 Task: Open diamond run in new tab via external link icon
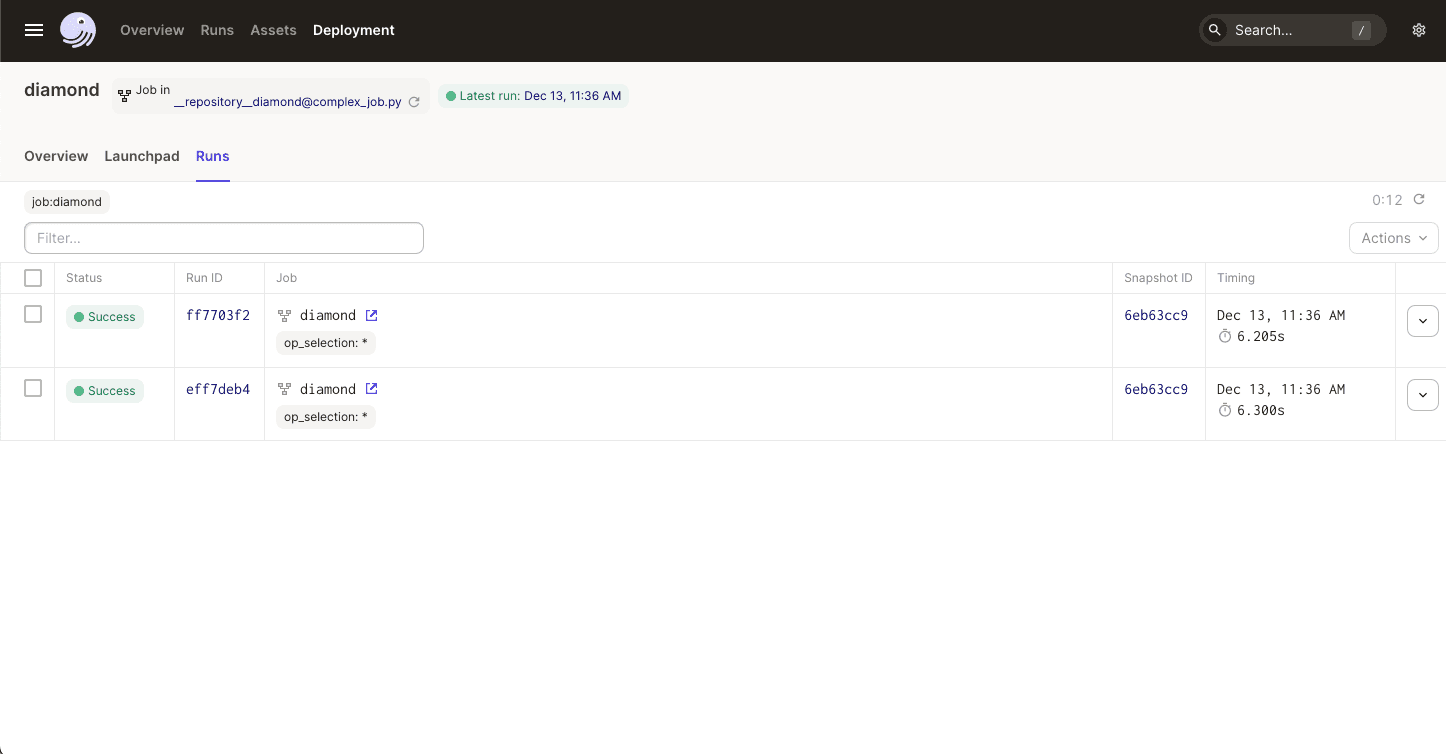click(372, 315)
